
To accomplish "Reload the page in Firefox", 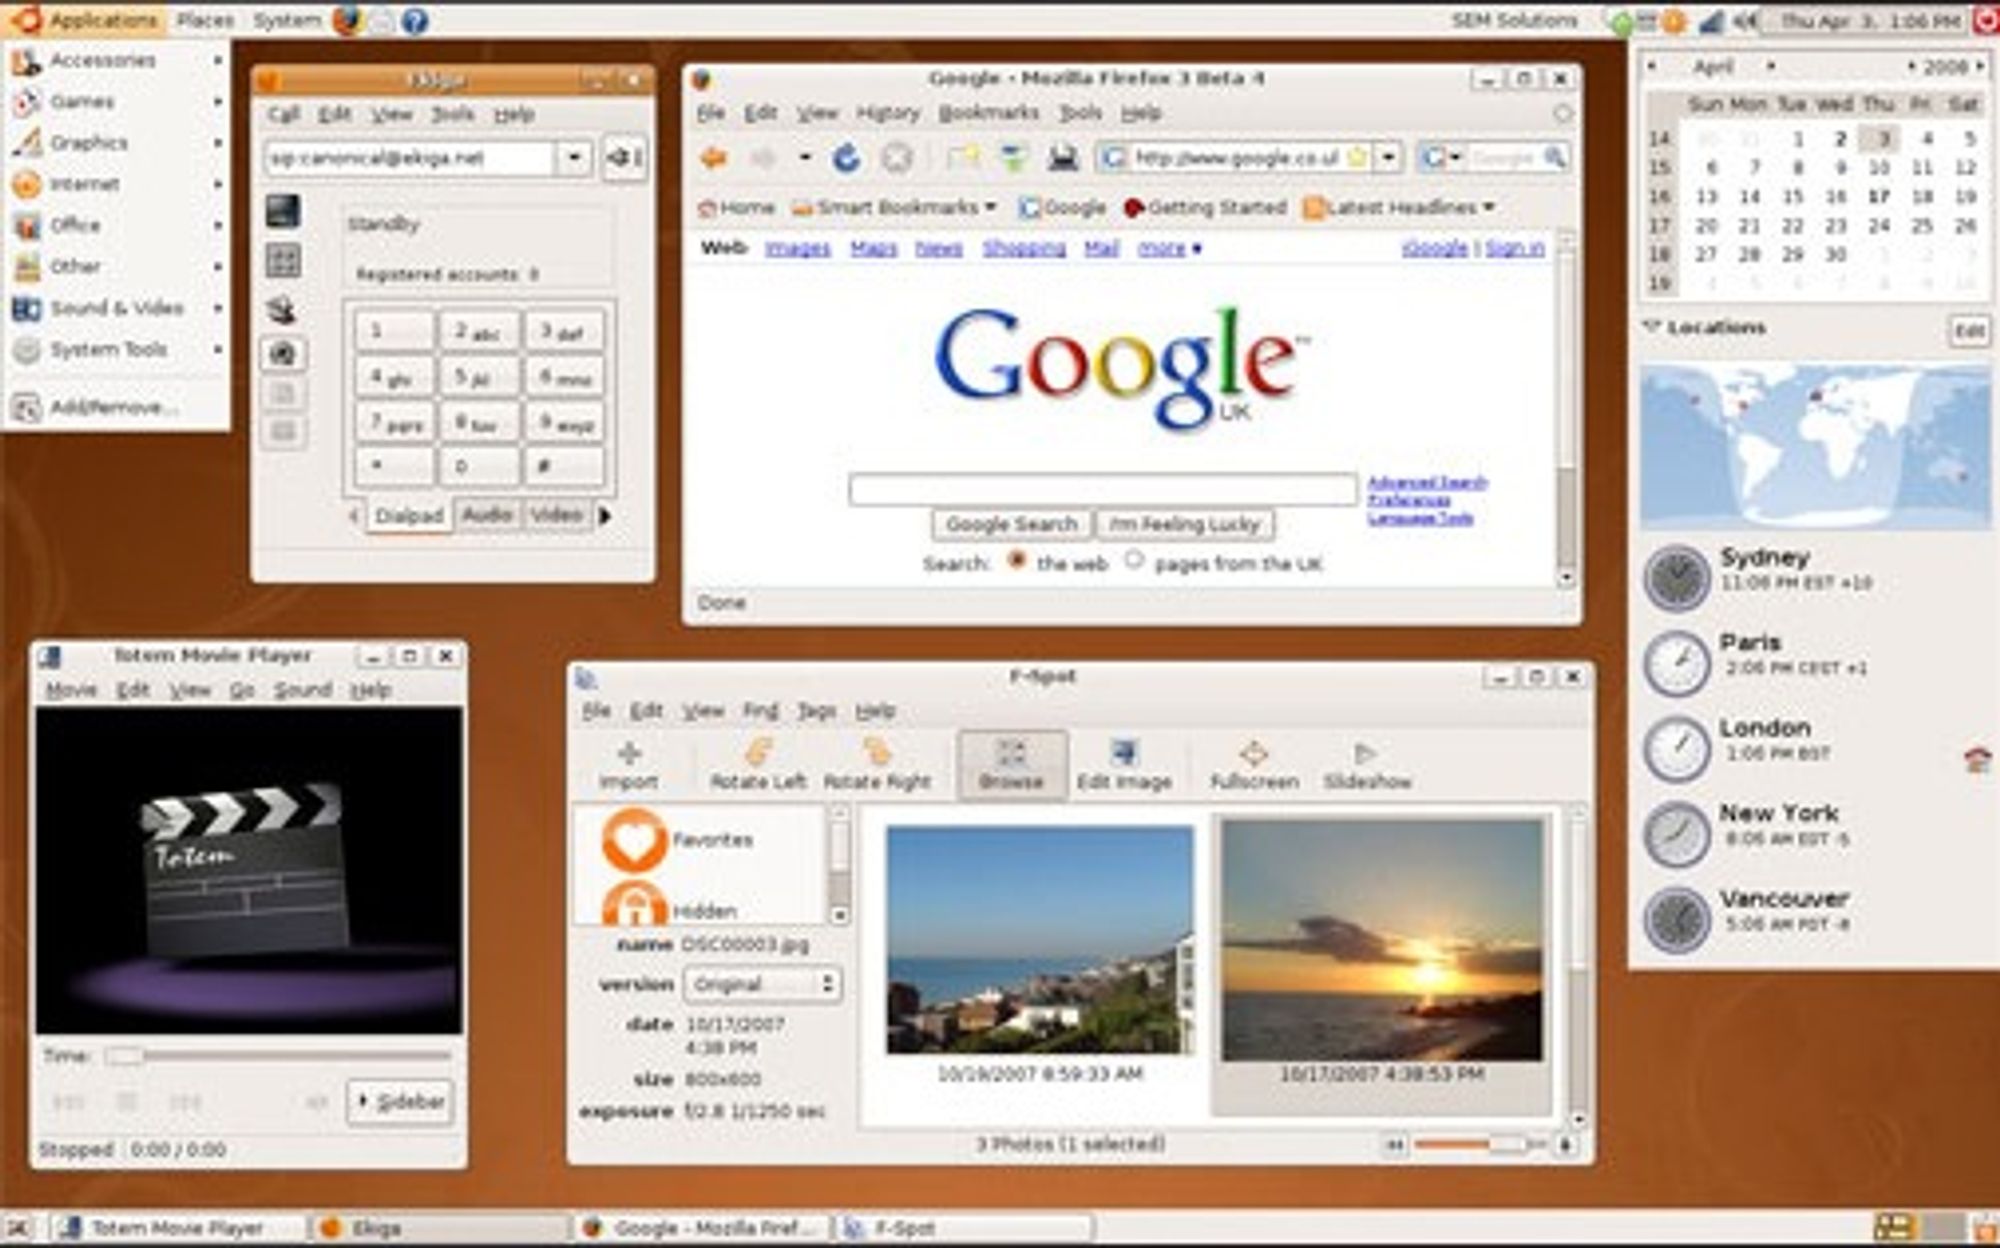I will point(847,158).
